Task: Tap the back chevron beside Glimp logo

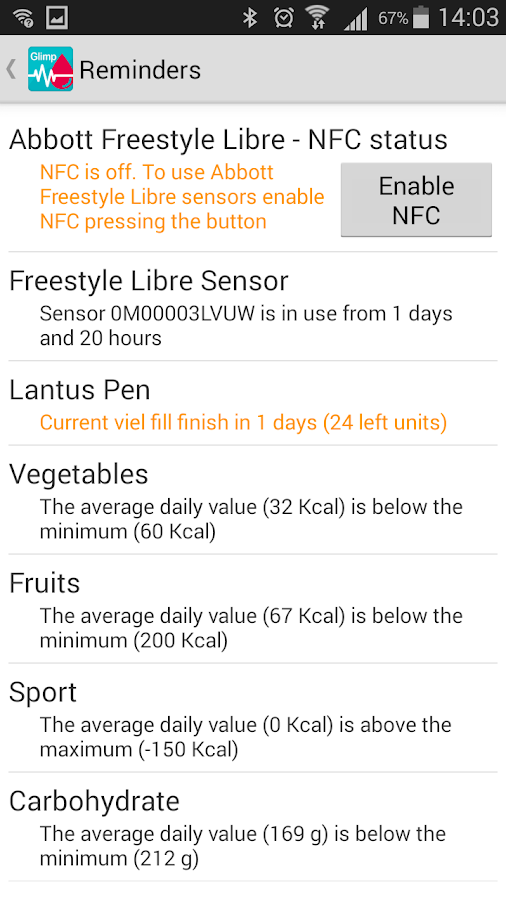Action: [x=11, y=69]
